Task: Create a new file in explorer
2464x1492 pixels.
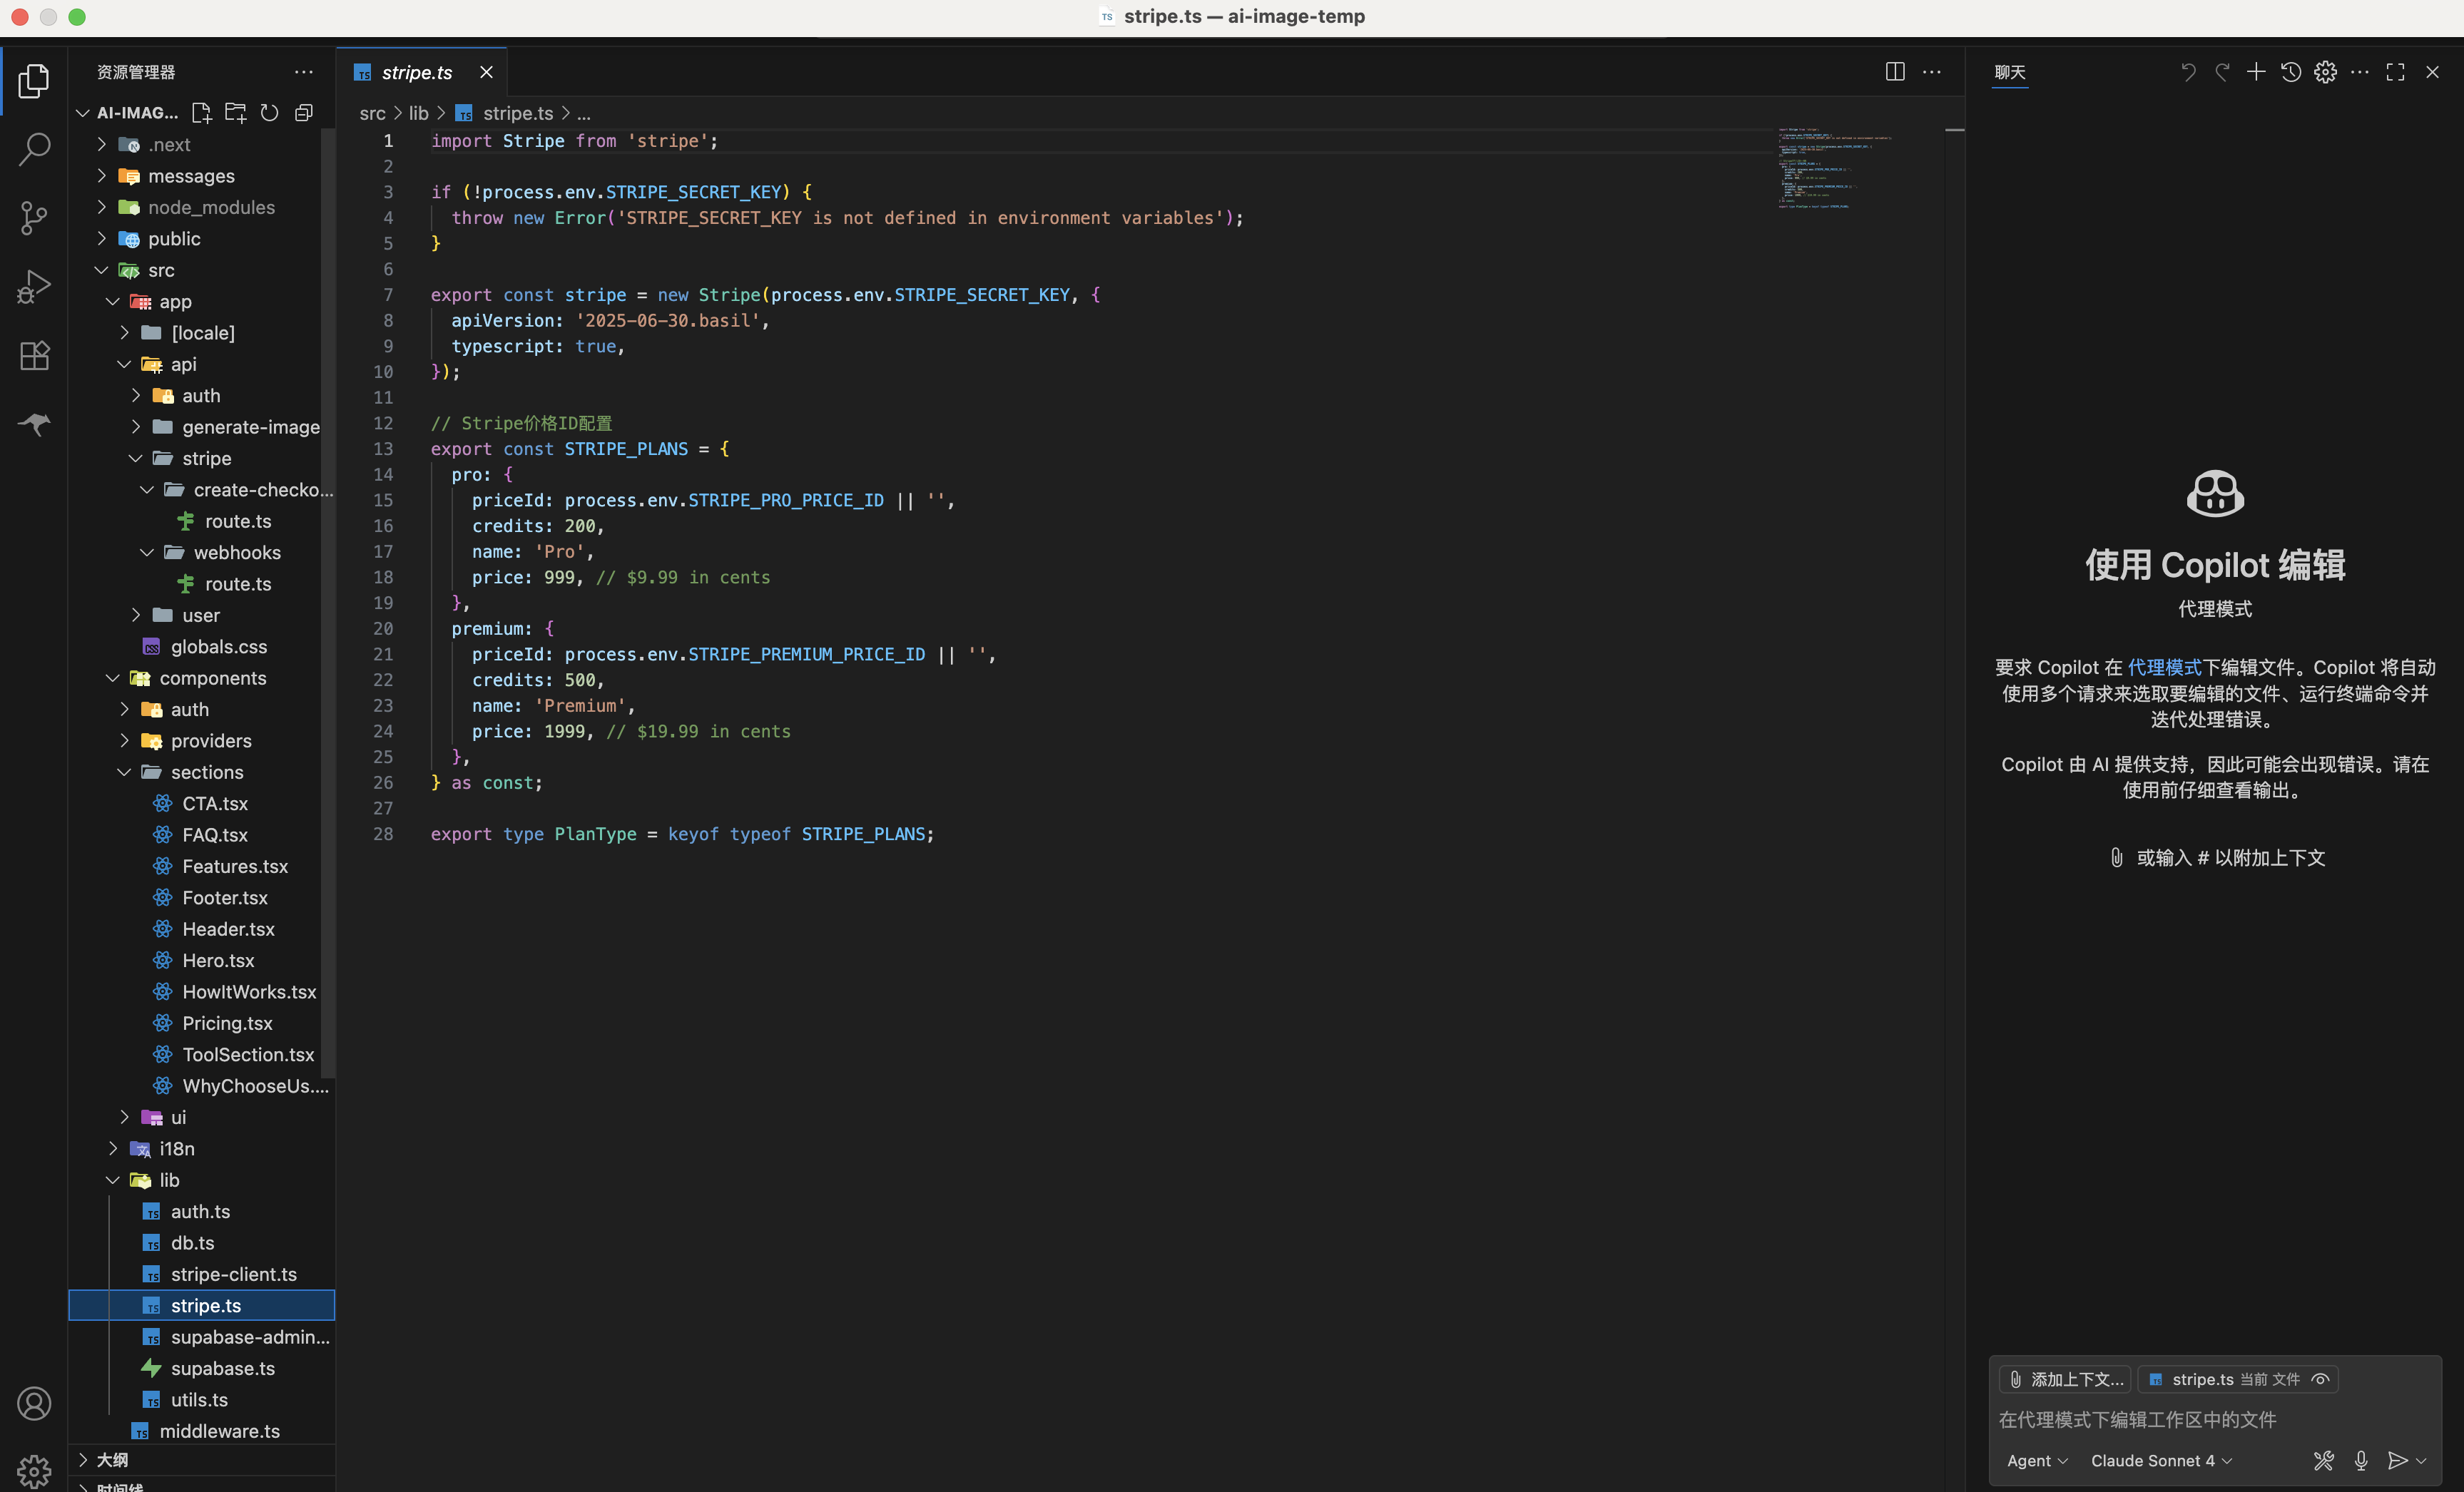Action: tap(201, 113)
